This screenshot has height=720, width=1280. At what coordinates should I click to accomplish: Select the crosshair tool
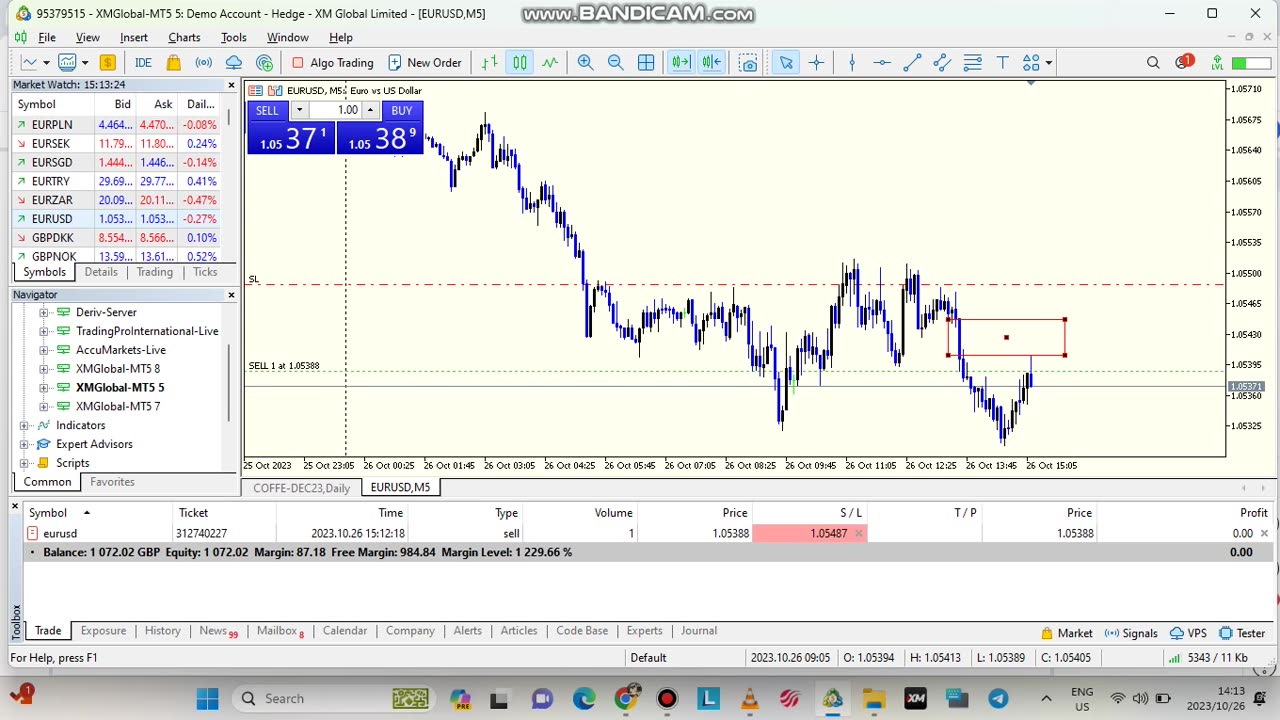tap(816, 62)
